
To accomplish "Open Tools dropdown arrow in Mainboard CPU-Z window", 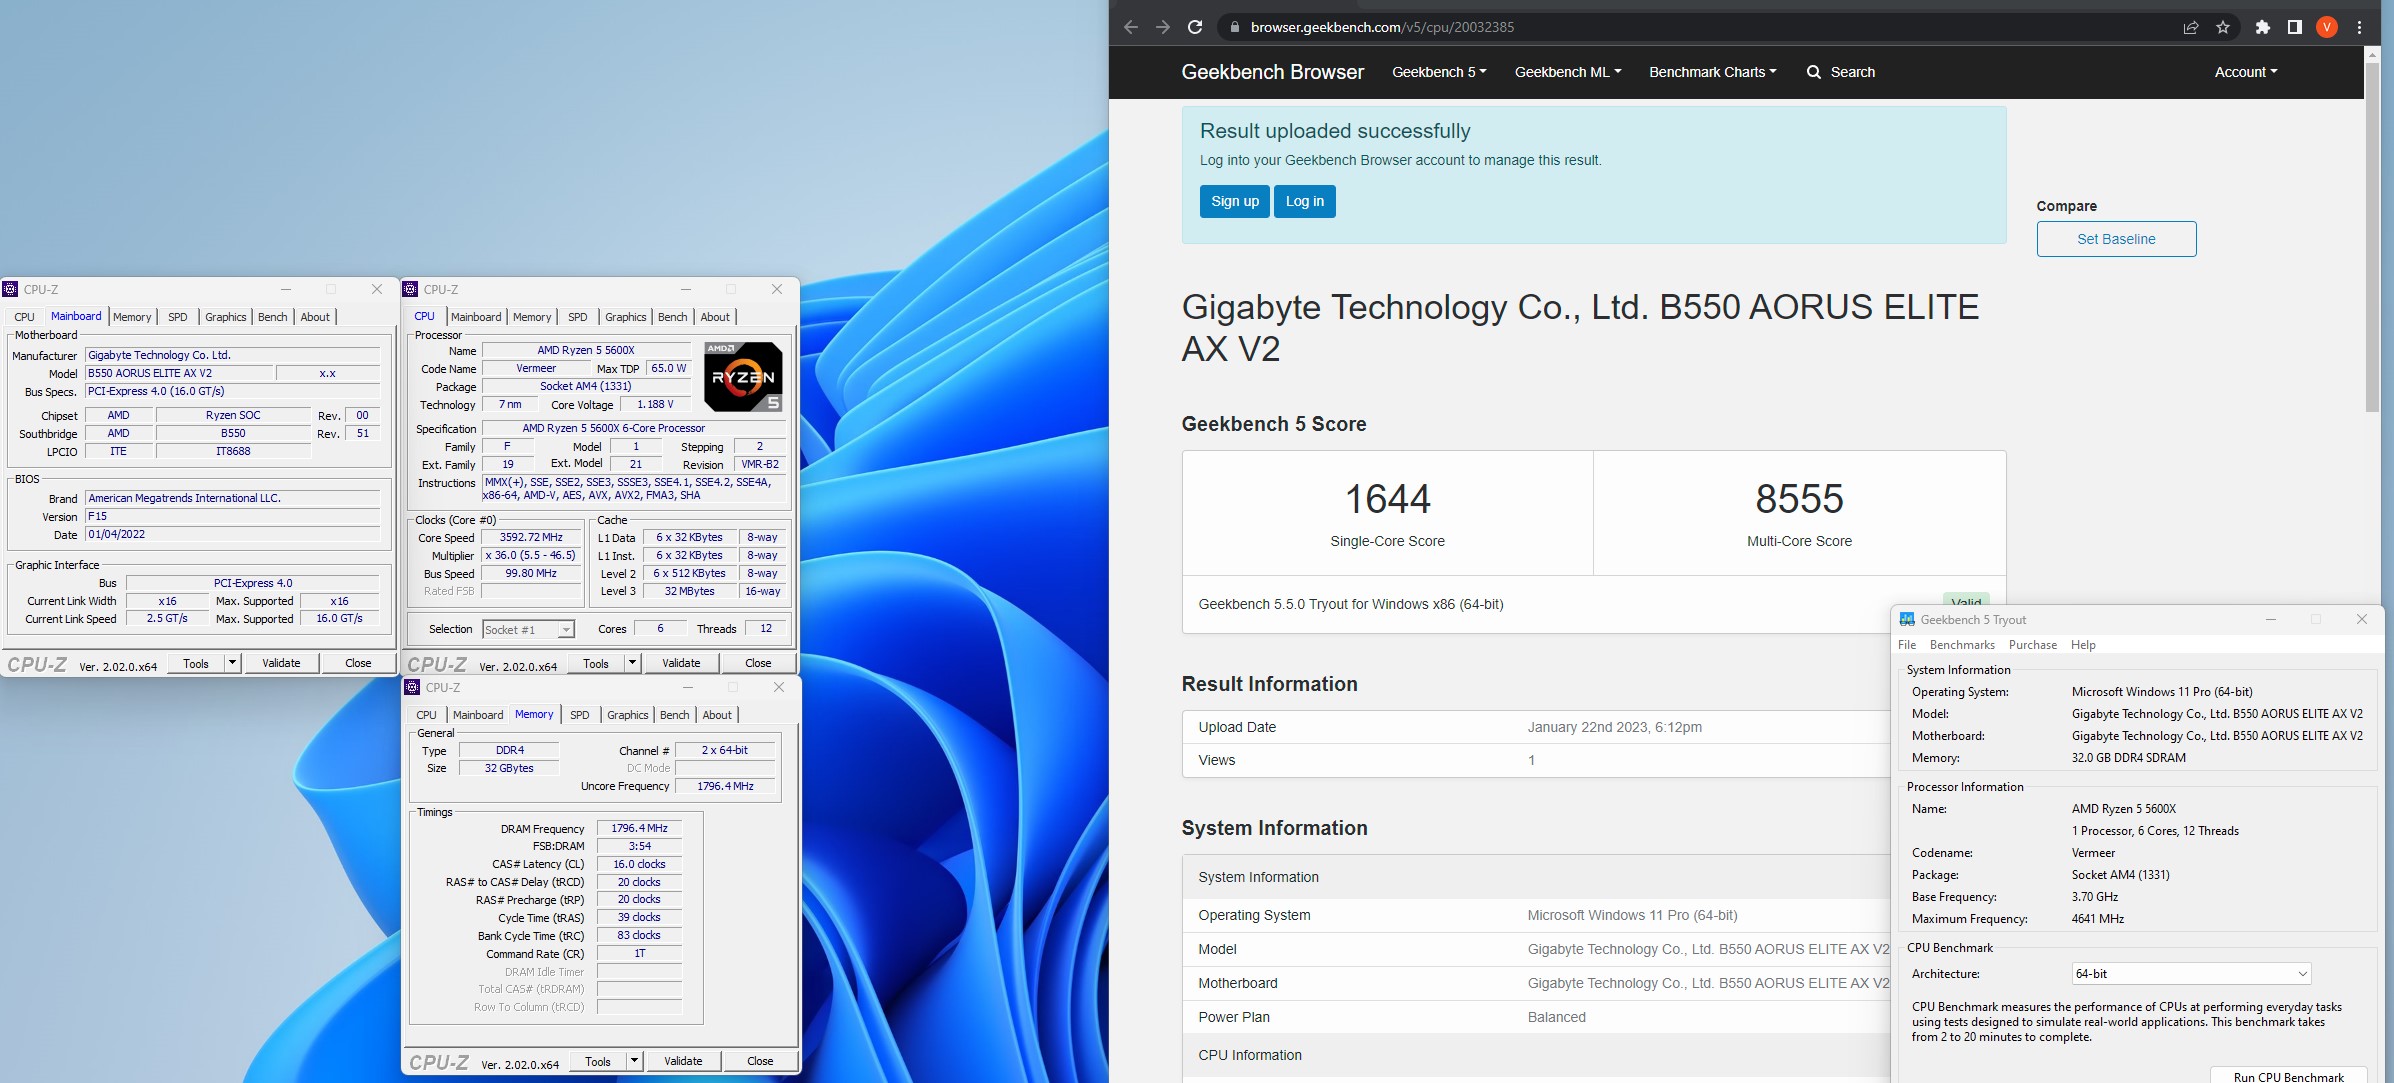I will 232,662.
